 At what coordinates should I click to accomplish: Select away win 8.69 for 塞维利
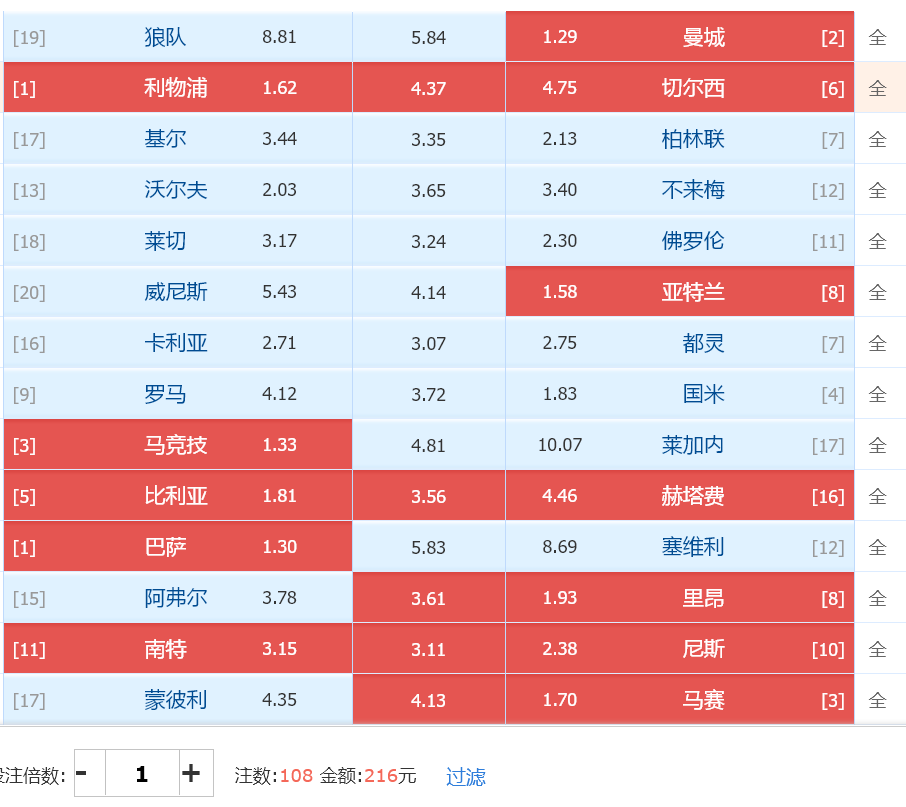pyautogui.click(x=680, y=546)
